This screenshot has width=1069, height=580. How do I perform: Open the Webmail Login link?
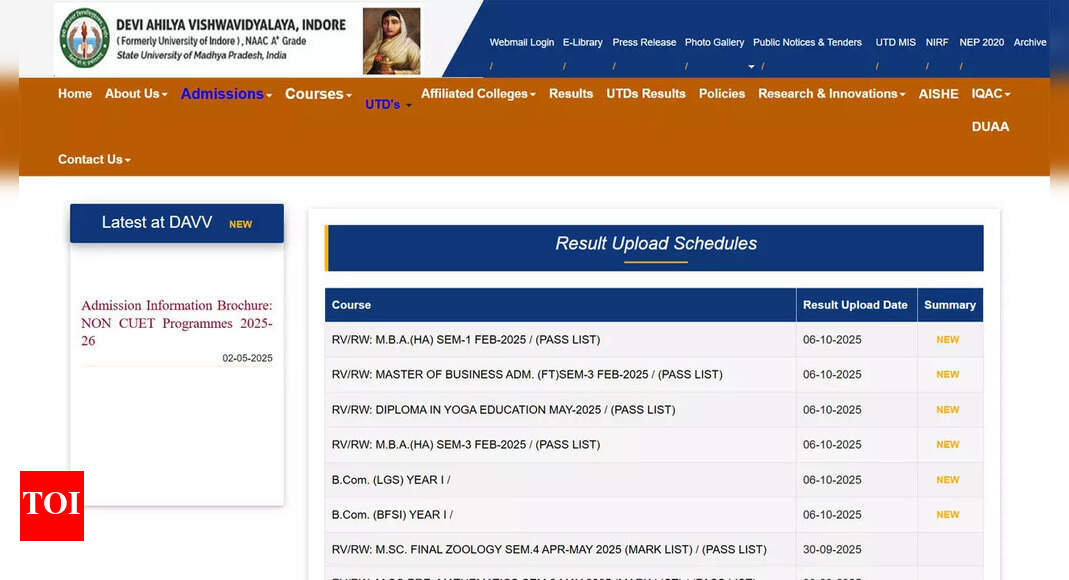click(x=521, y=43)
